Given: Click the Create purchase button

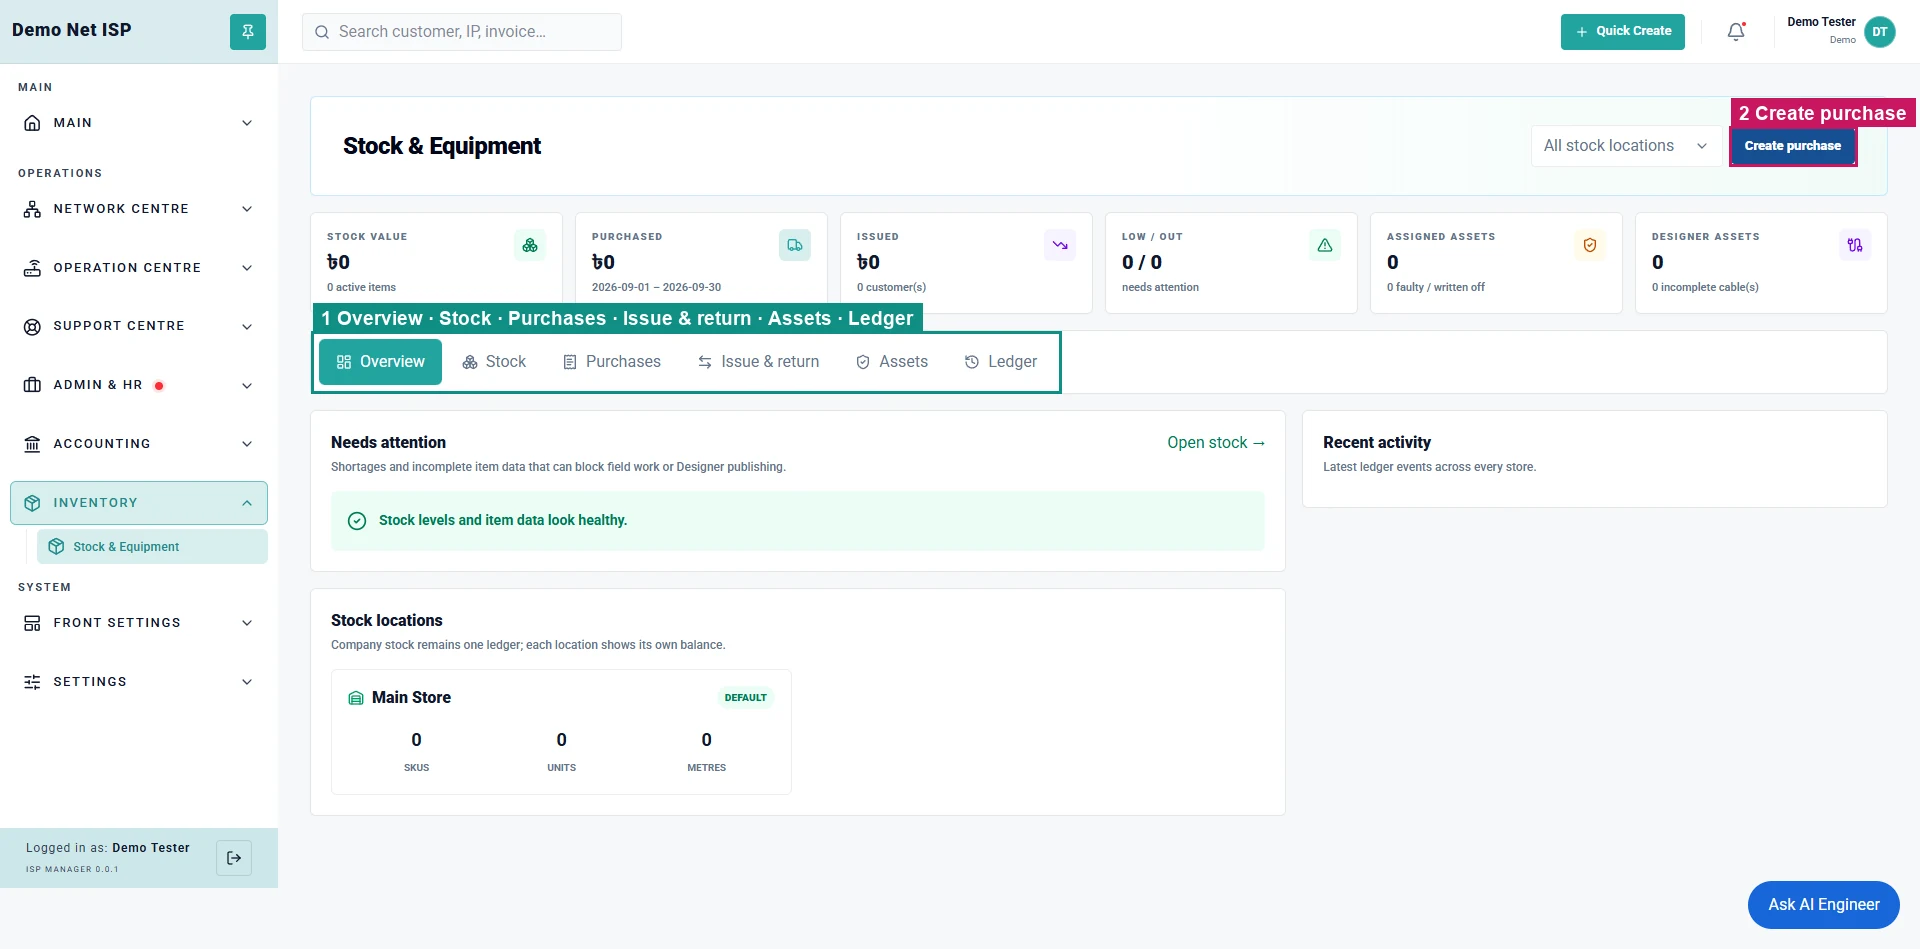Looking at the screenshot, I should (x=1793, y=146).
